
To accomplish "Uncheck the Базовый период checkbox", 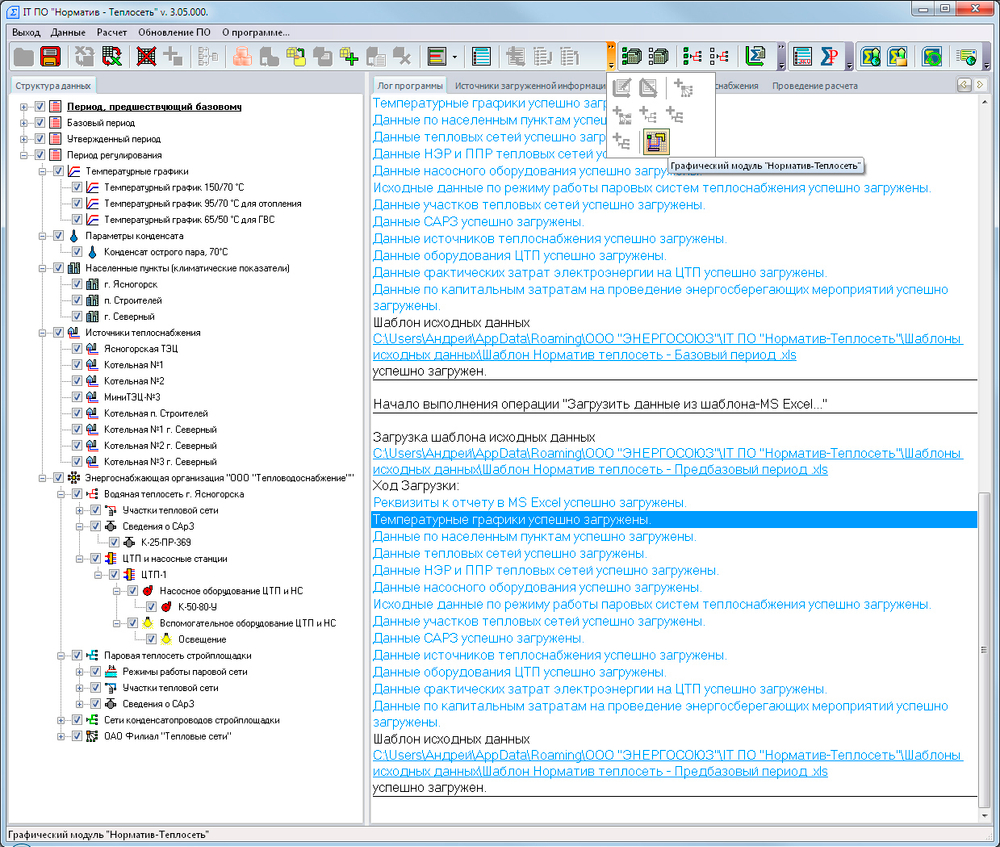I will point(40,123).
